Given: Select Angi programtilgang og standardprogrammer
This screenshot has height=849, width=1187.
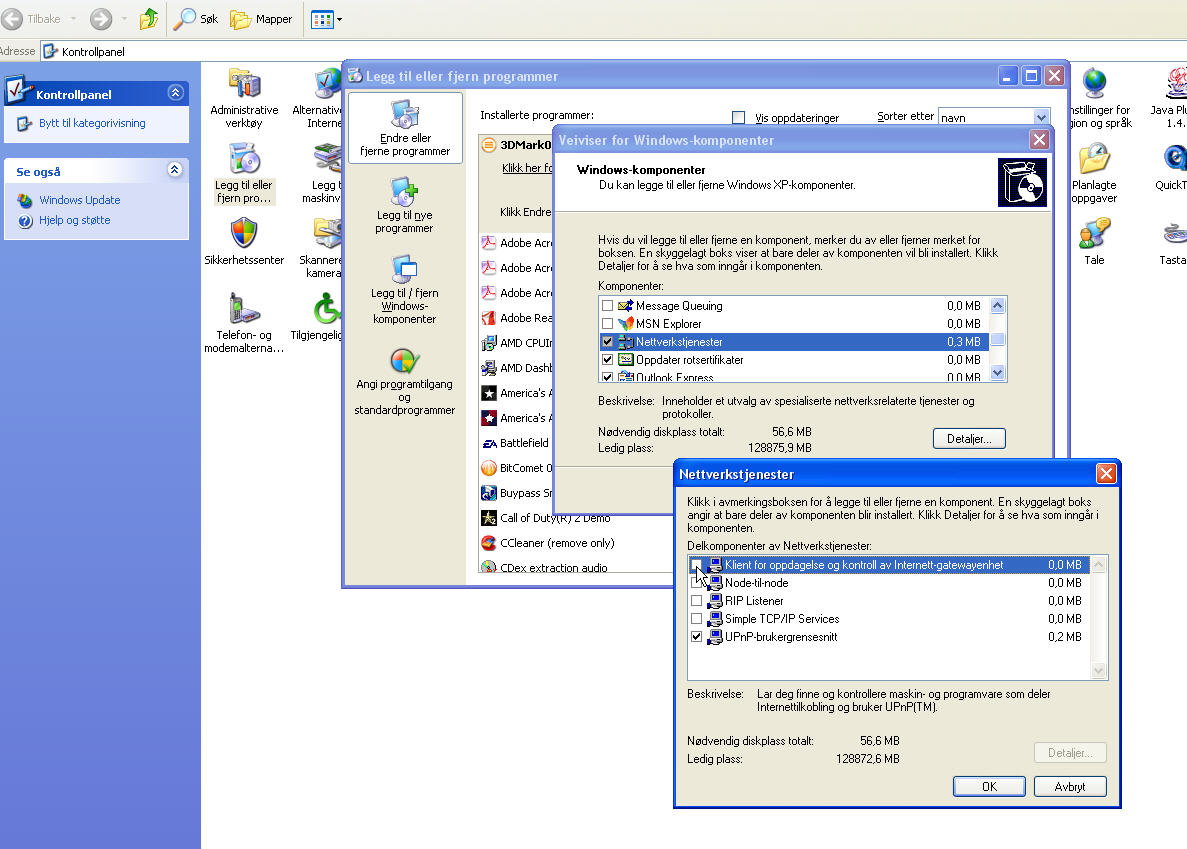Looking at the screenshot, I should (404, 382).
